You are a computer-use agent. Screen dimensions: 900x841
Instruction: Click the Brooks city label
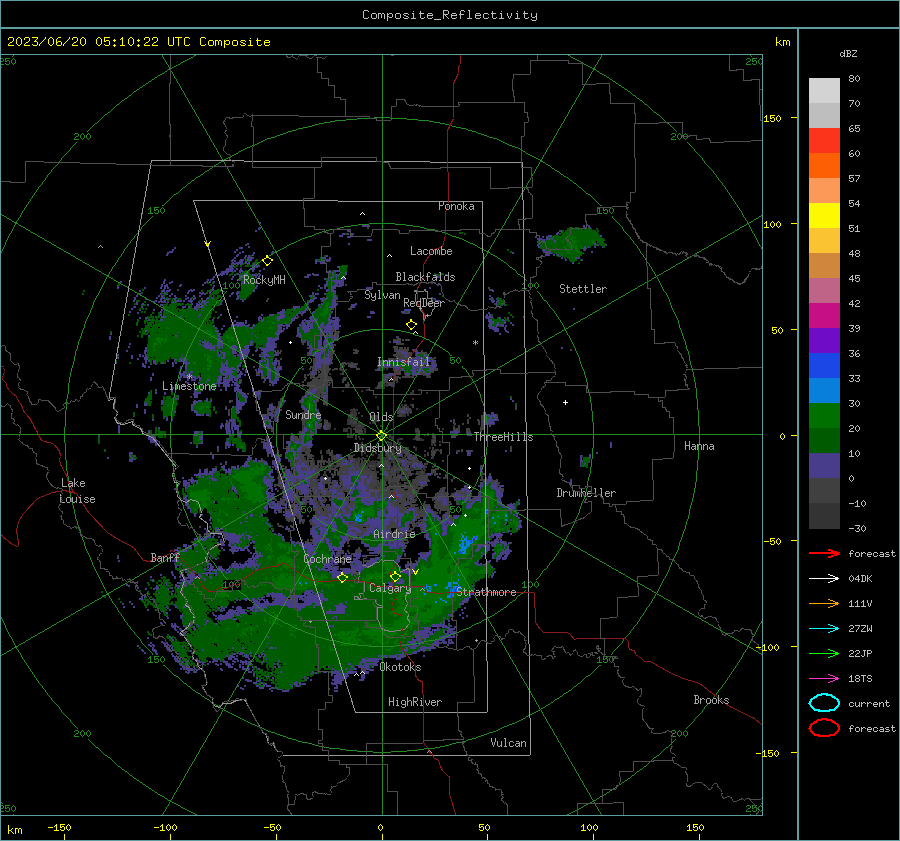(x=711, y=700)
